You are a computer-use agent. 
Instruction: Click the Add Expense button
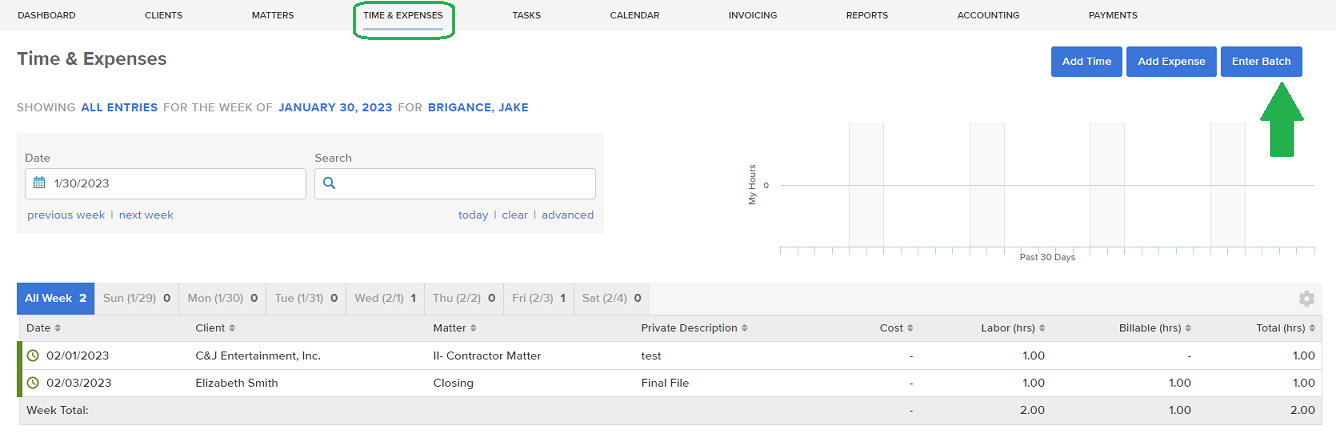[1172, 61]
